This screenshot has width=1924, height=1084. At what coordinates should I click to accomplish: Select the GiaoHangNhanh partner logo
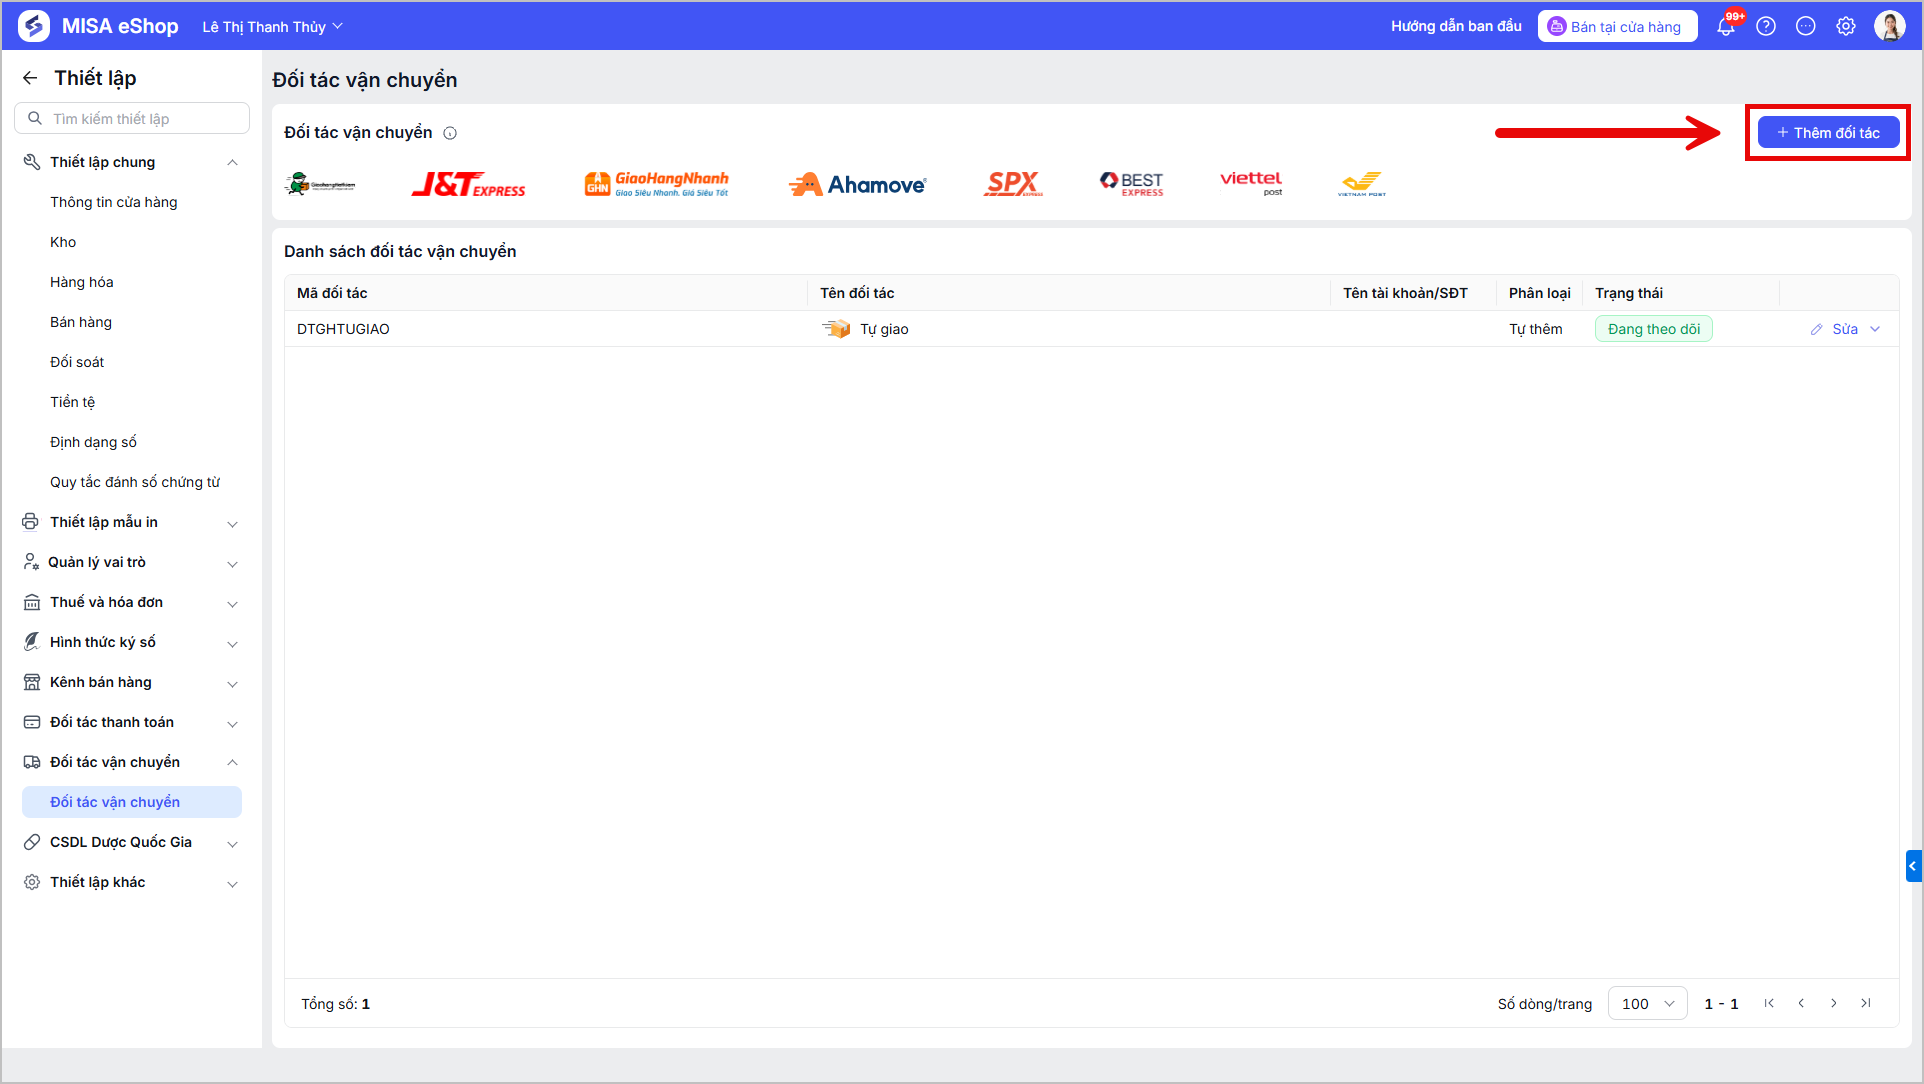click(657, 184)
